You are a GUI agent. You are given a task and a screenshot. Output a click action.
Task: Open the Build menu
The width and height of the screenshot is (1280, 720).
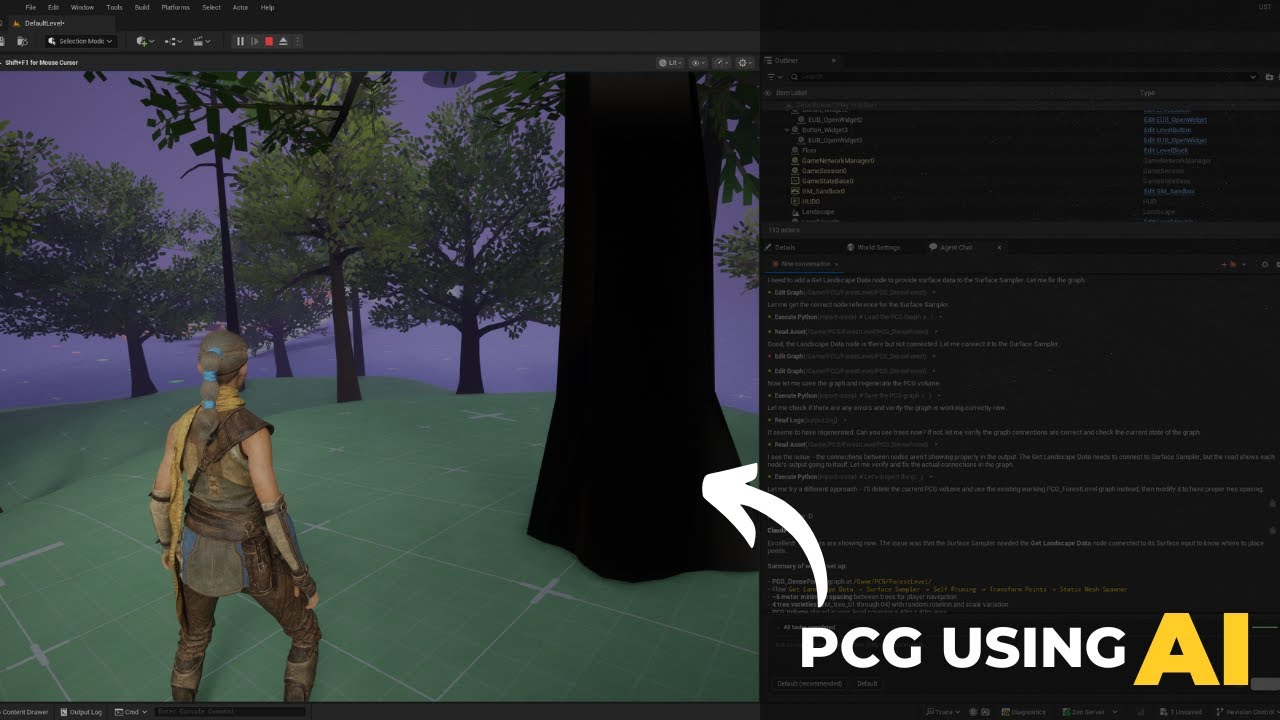coord(142,7)
